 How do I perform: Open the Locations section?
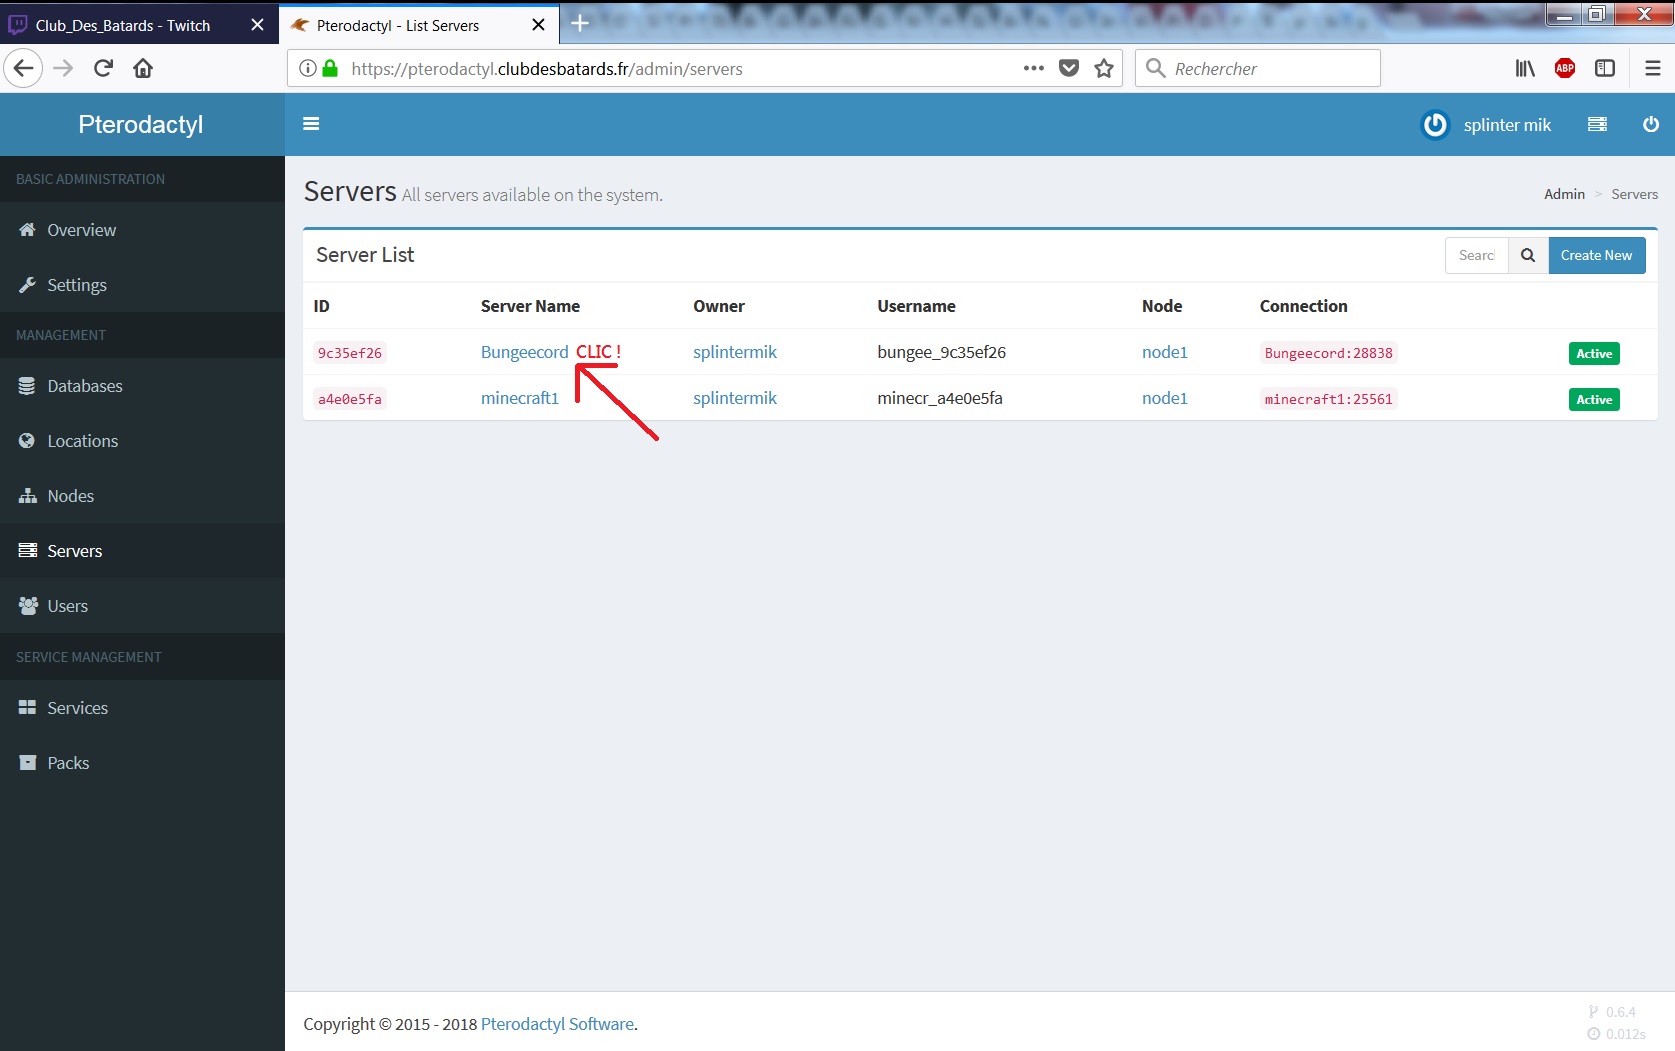coord(82,440)
